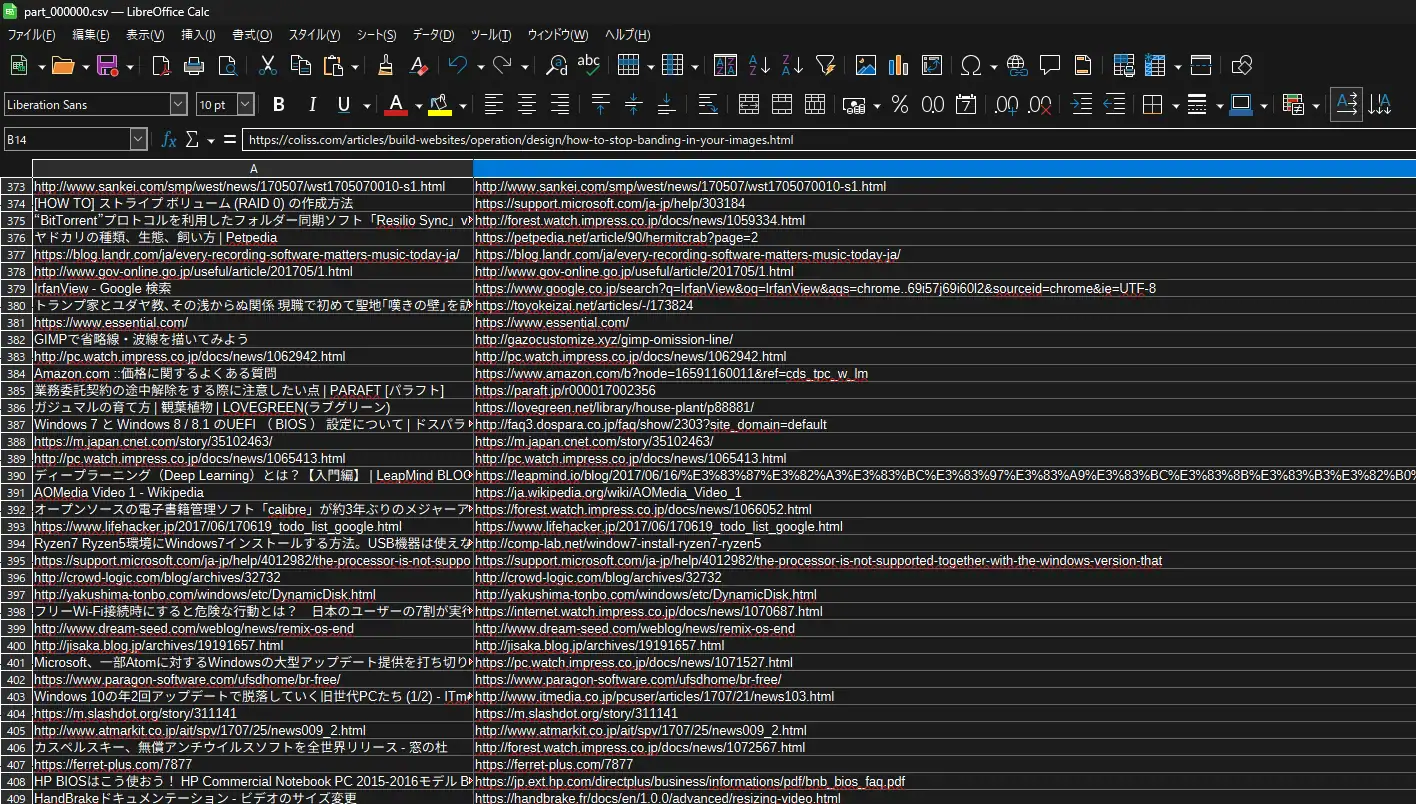Toggle Underline formatting
The image size is (1416, 804).
coord(345,104)
